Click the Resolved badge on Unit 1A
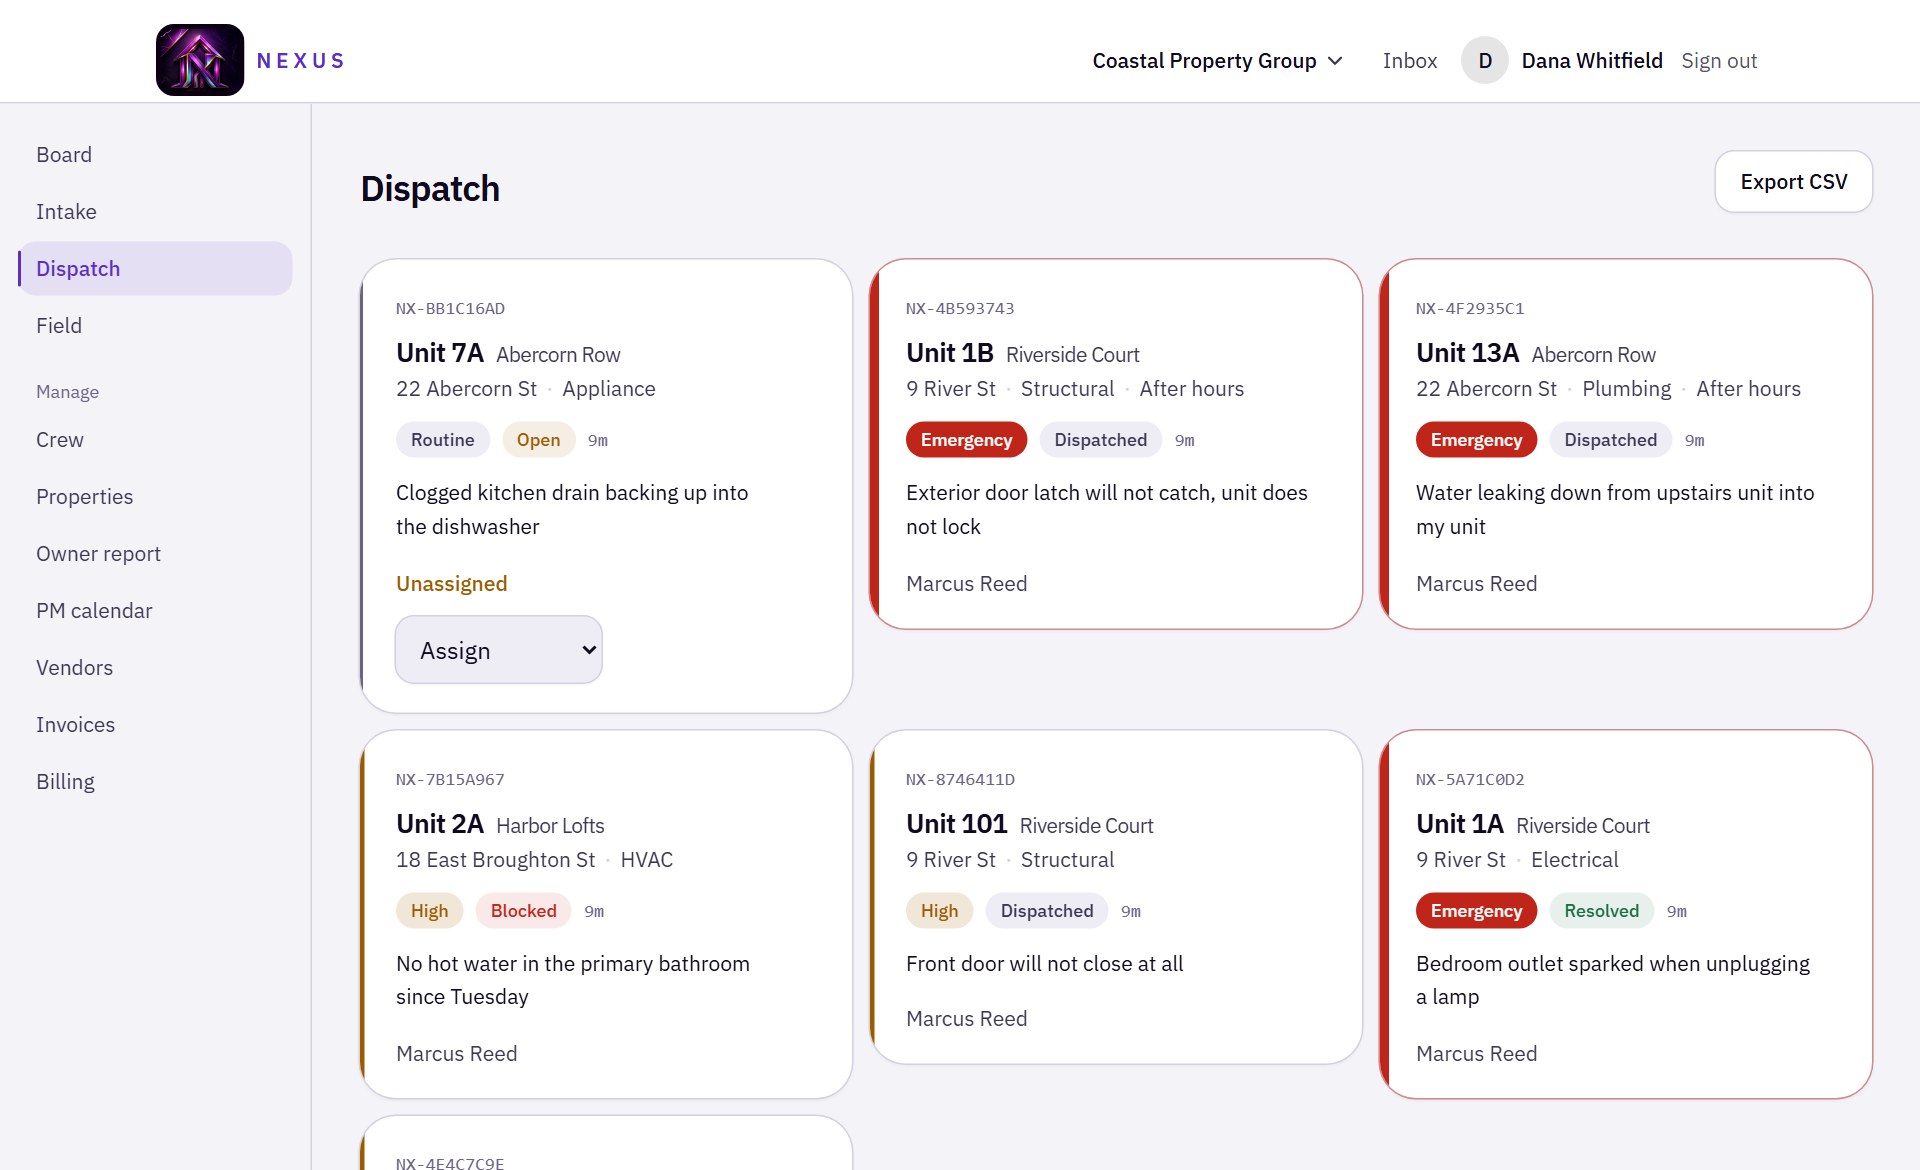 point(1601,911)
